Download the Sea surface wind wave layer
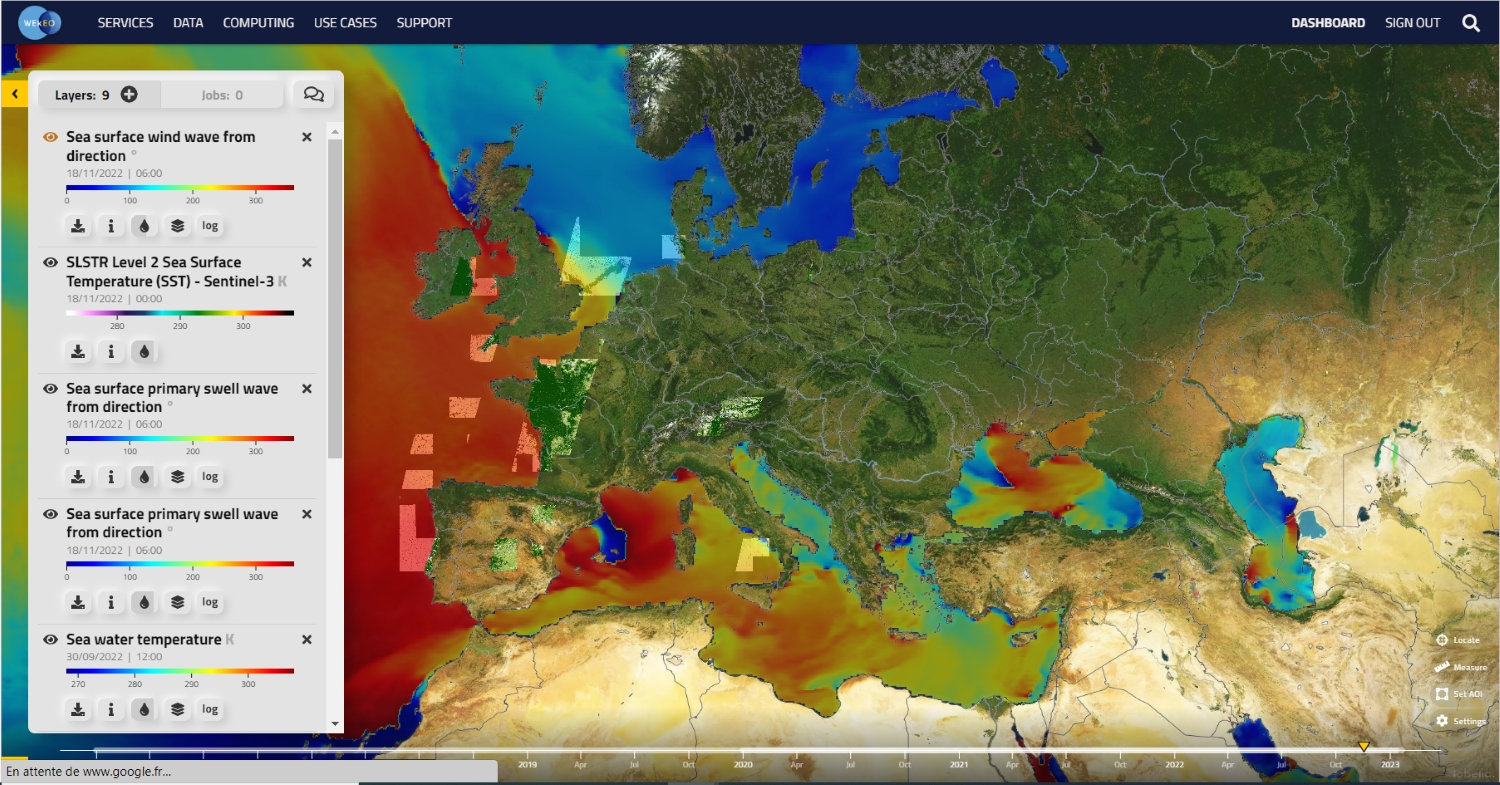This screenshot has height=785, width=1500. click(x=78, y=226)
